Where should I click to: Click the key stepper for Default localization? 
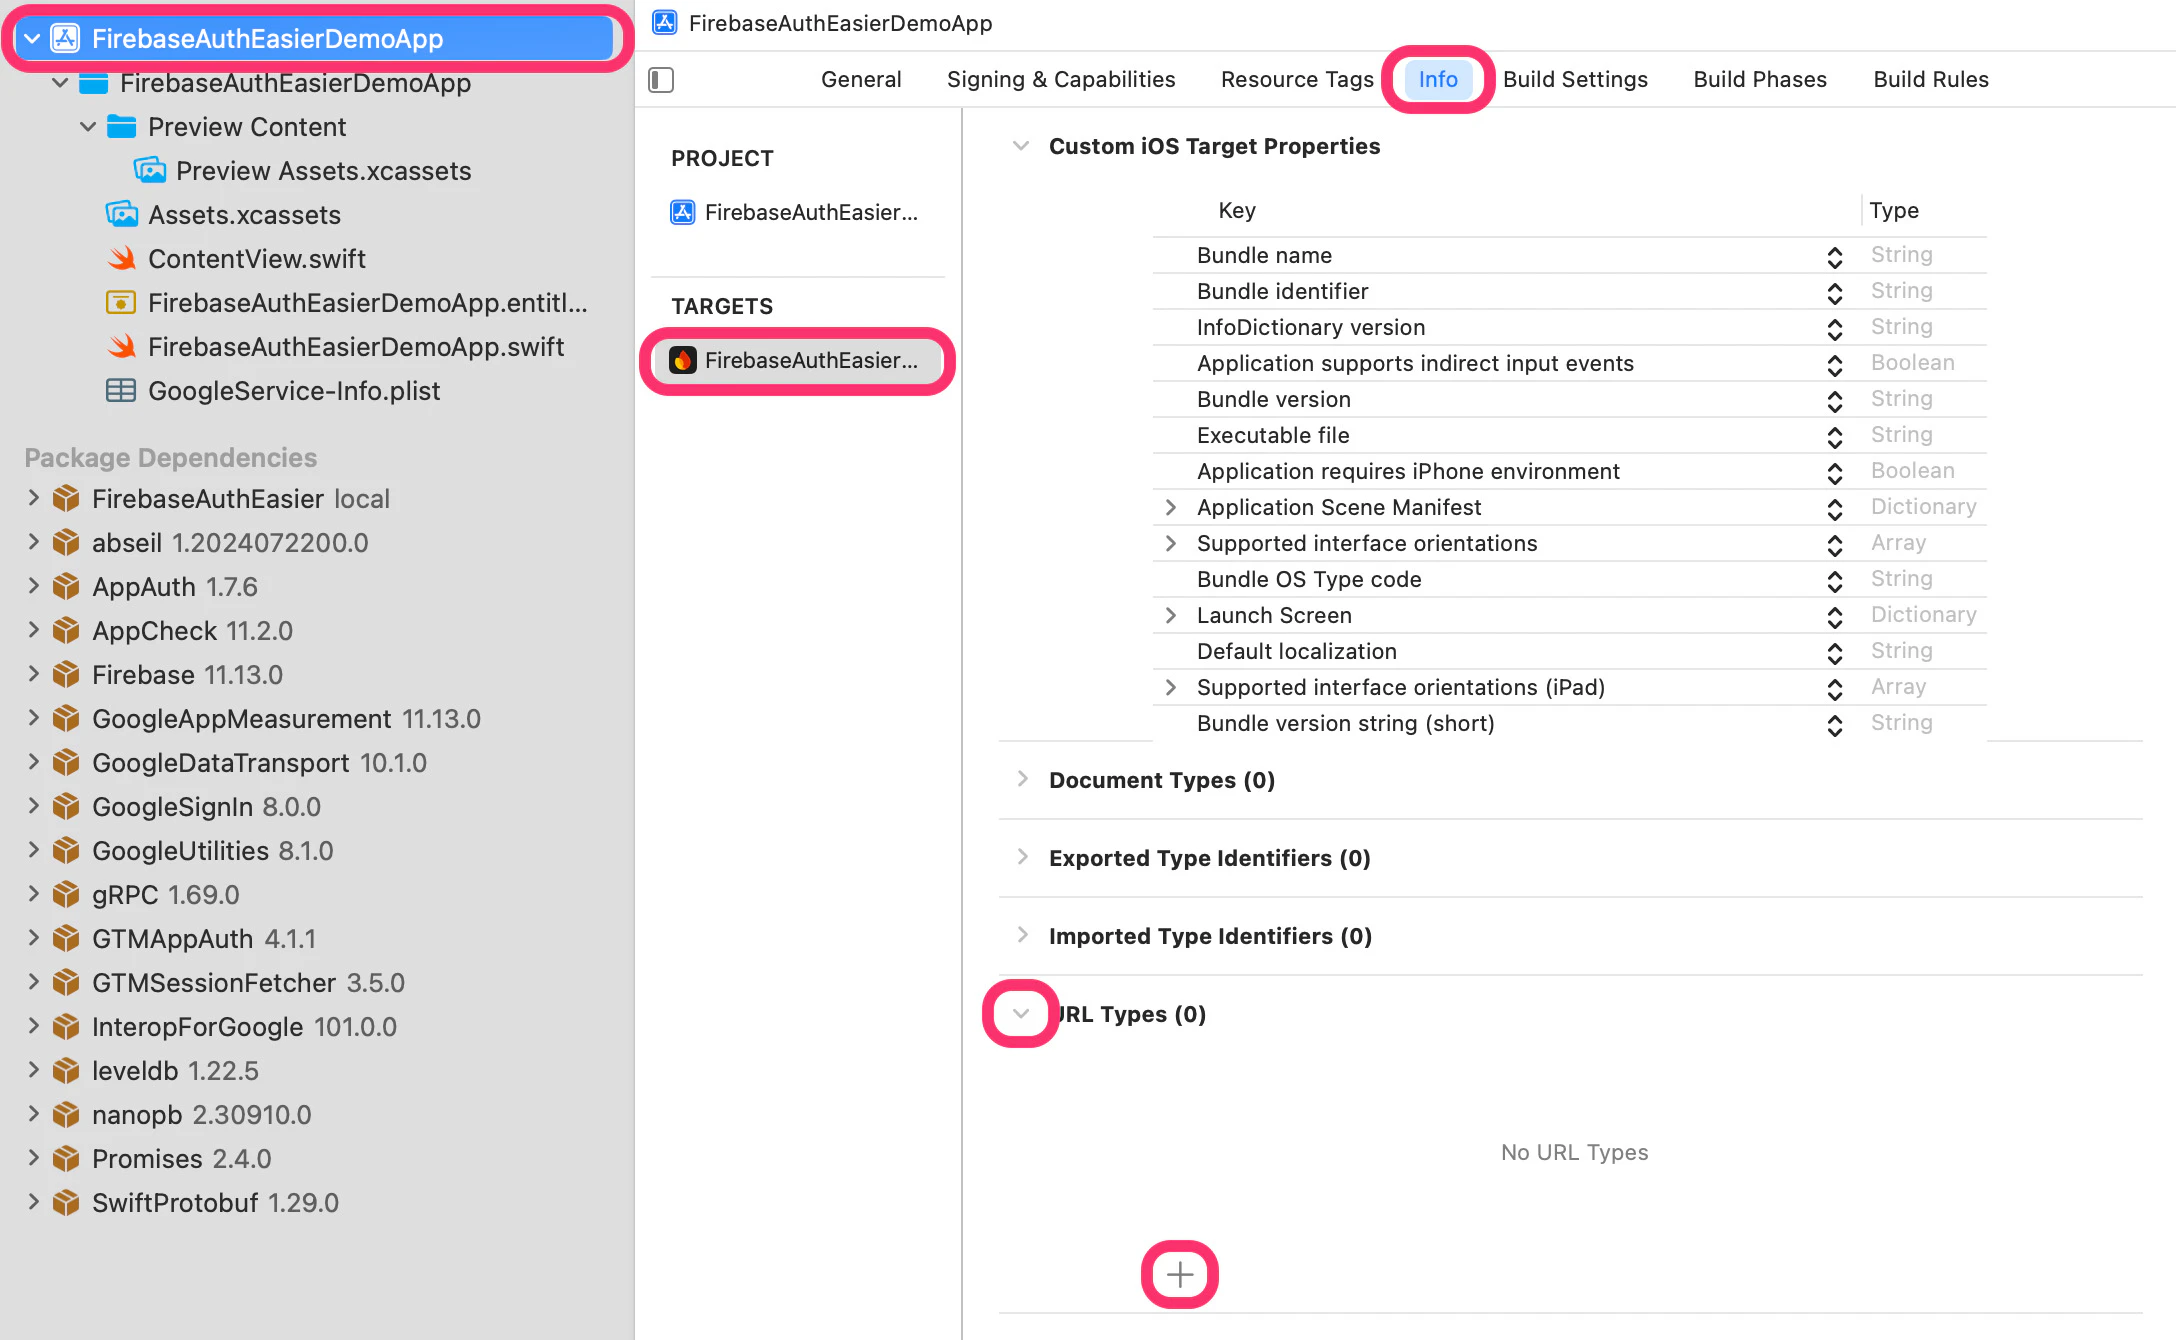pos(1835,652)
